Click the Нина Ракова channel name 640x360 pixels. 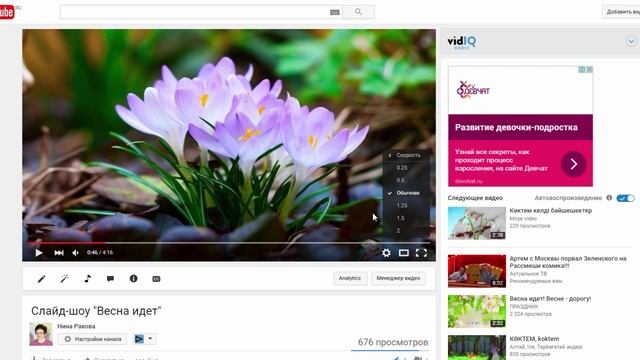(76, 326)
